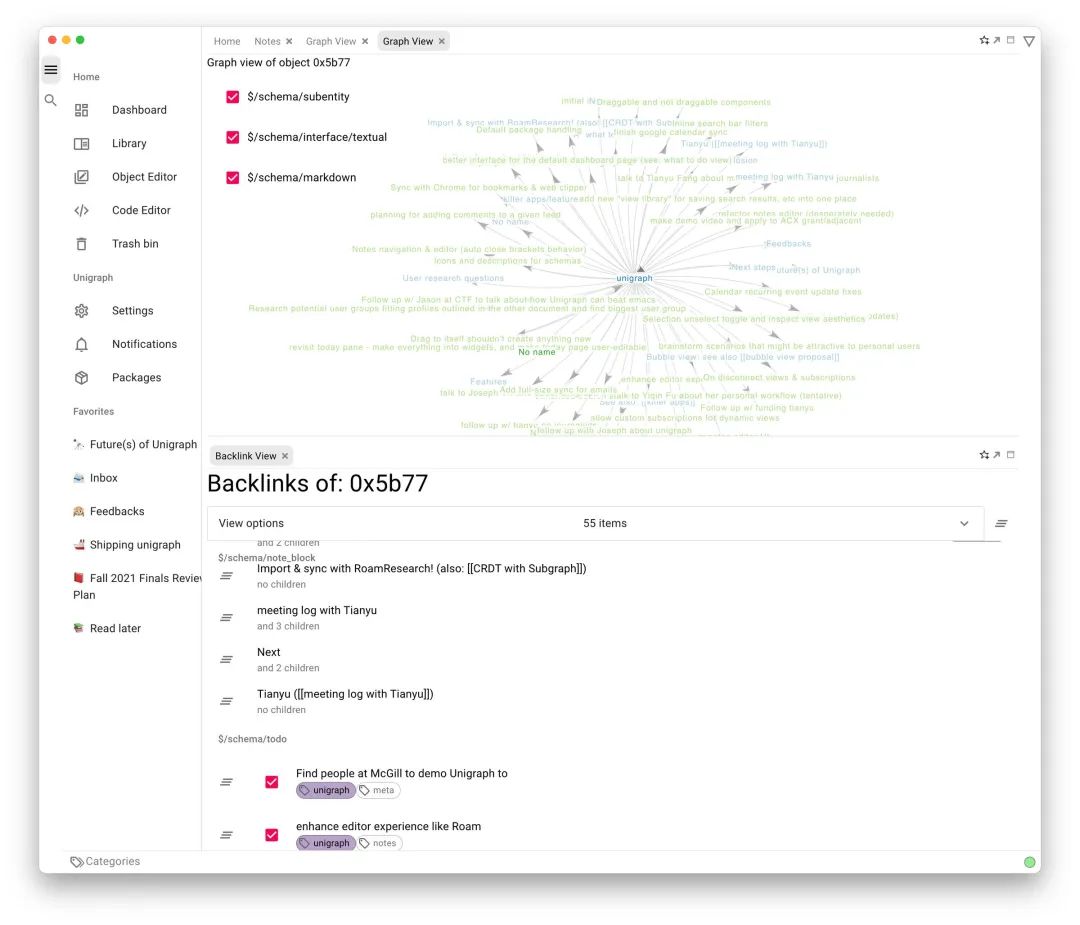1080x925 pixels.
Task: Click handle icon beside Find people at McGill todo
Action: (226, 782)
